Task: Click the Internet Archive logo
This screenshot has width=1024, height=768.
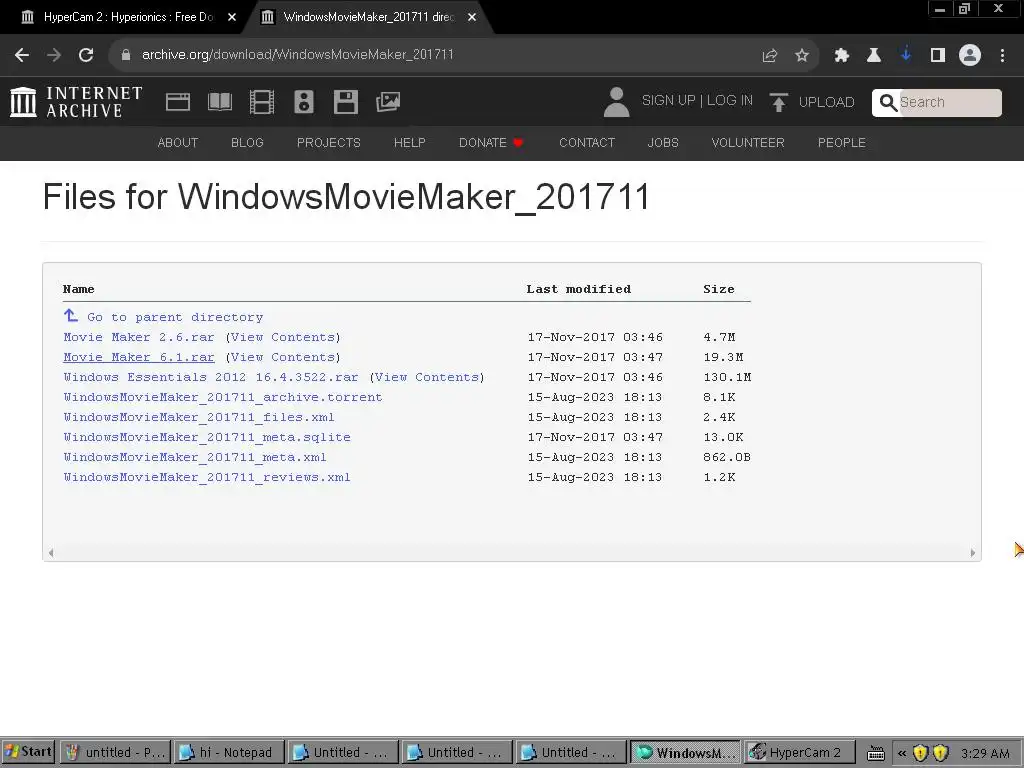Action: (76, 102)
